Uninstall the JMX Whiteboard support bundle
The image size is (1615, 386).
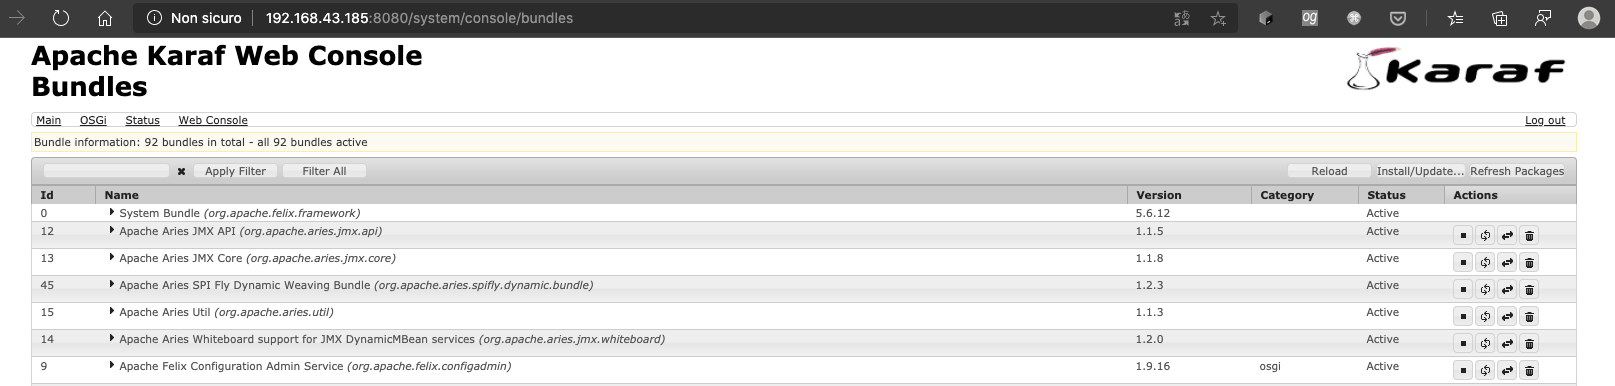pos(1529,344)
